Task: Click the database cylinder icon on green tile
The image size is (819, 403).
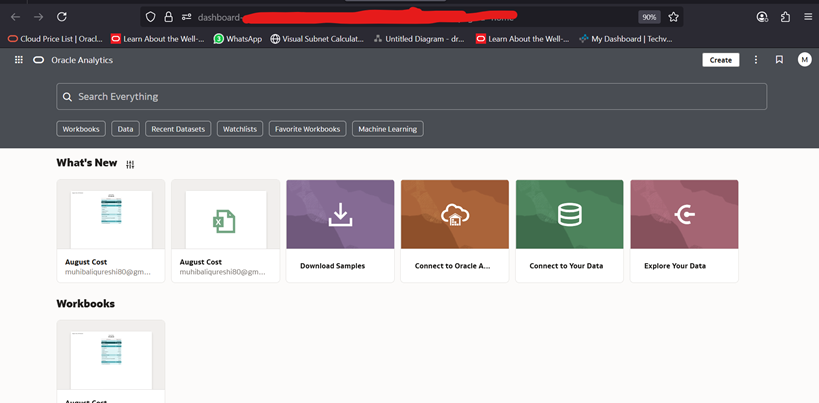Action: [569, 215]
